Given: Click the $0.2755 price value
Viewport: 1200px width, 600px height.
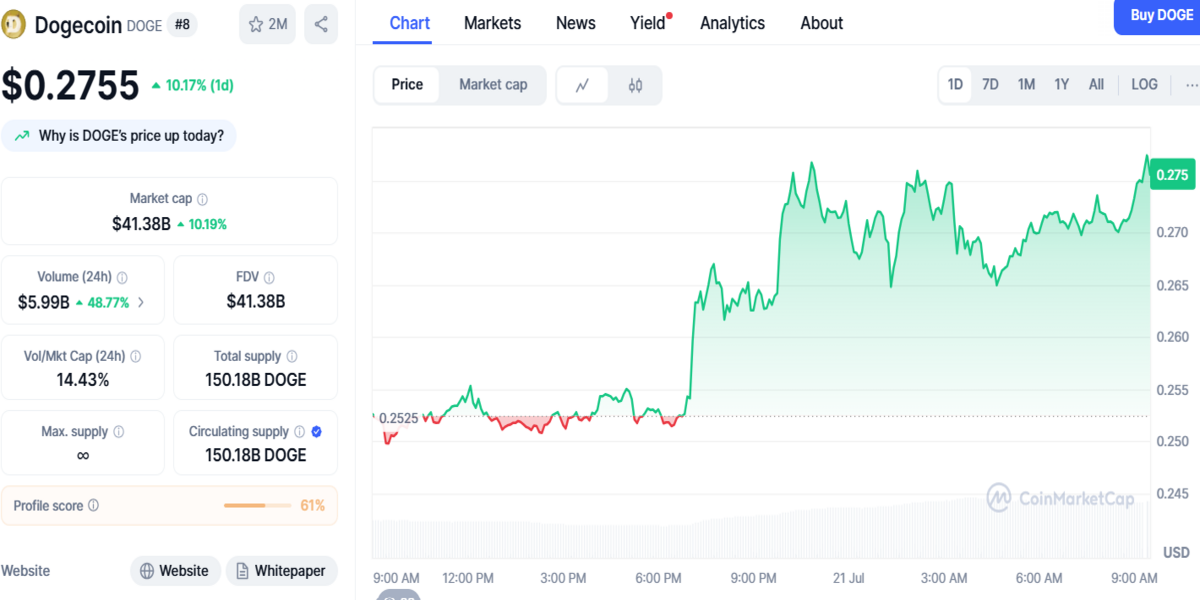Looking at the screenshot, I should click(x=70, y=86).
